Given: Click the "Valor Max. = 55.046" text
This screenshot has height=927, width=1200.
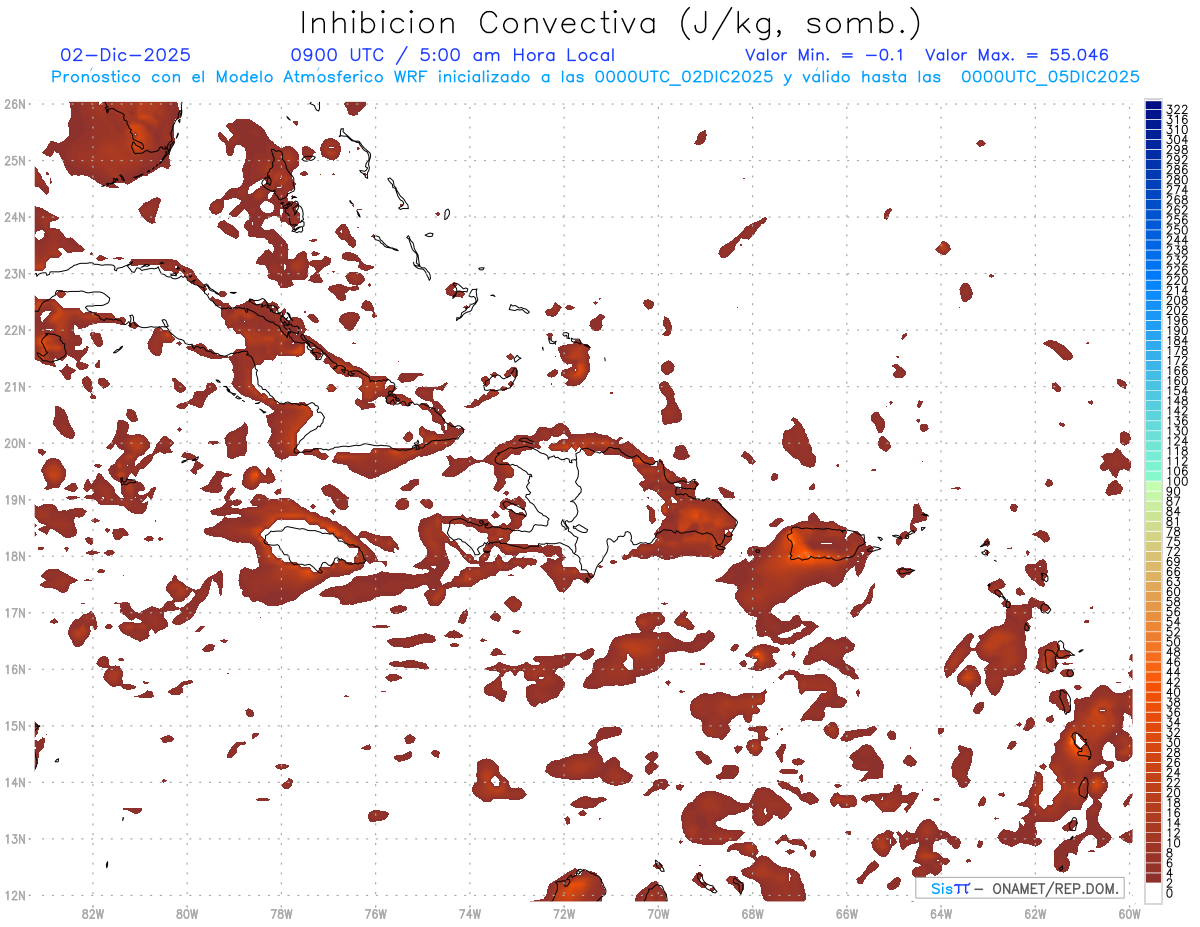Looking at the screenshot, I should [x=1017, y=56].
